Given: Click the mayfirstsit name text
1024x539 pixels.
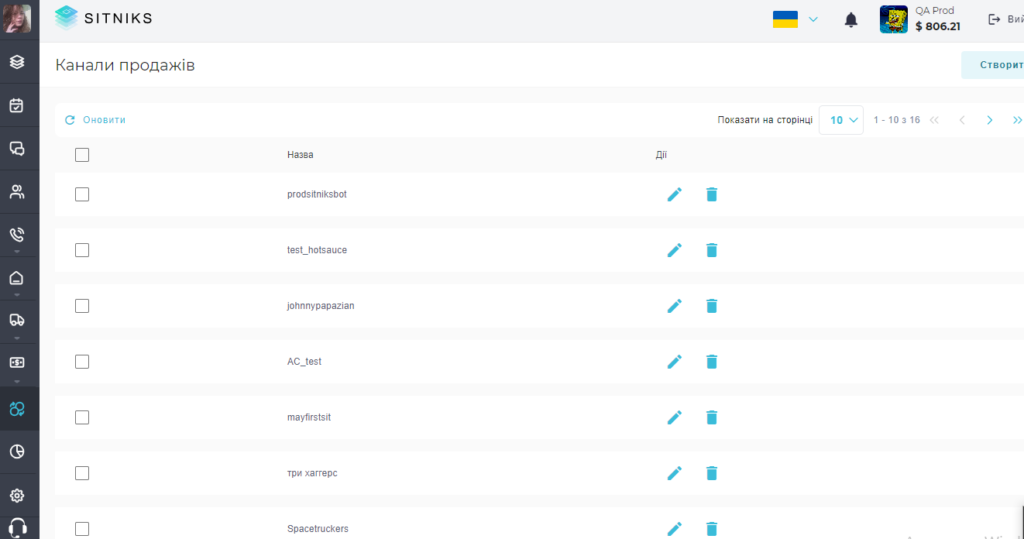Looking at the screenshot, I should pos(309,417).
